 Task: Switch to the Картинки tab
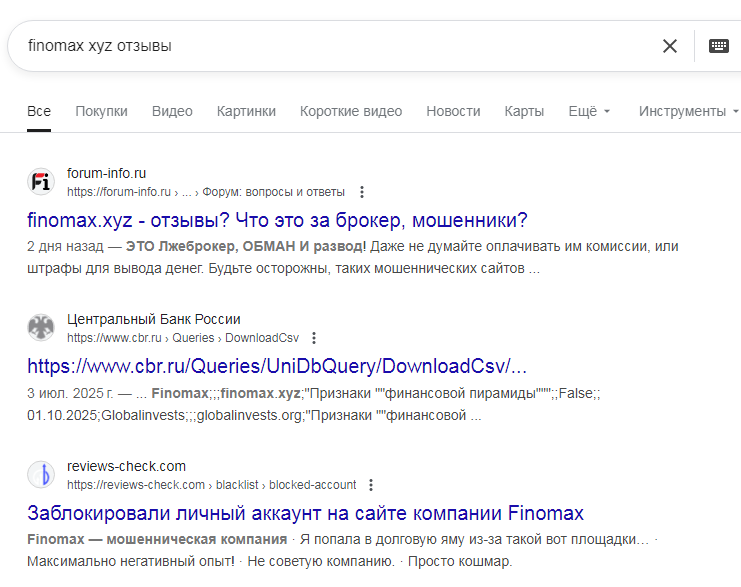[x=246, y=111]
